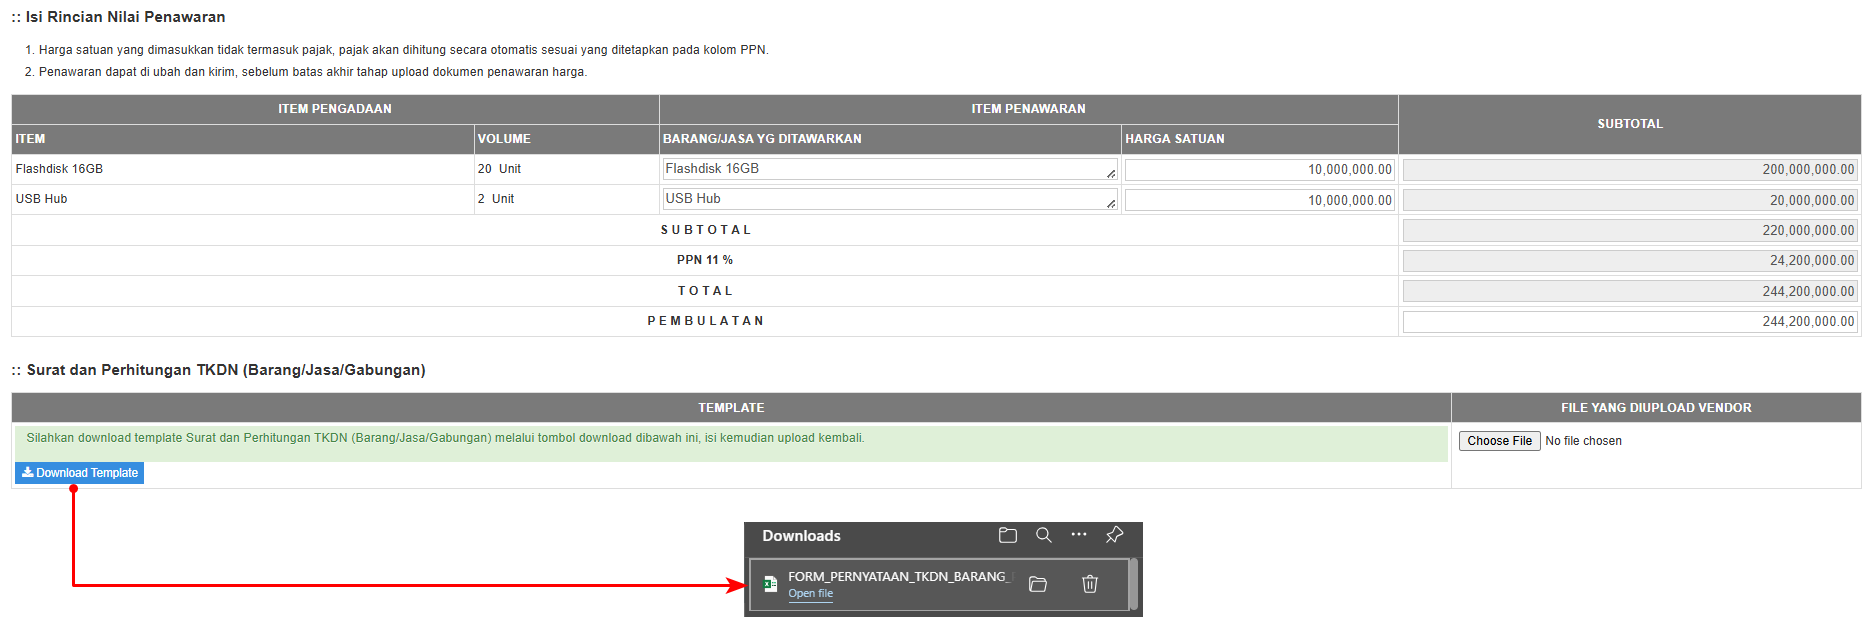
Task: Click the PPN 11% amount field
Action: 1629,261
